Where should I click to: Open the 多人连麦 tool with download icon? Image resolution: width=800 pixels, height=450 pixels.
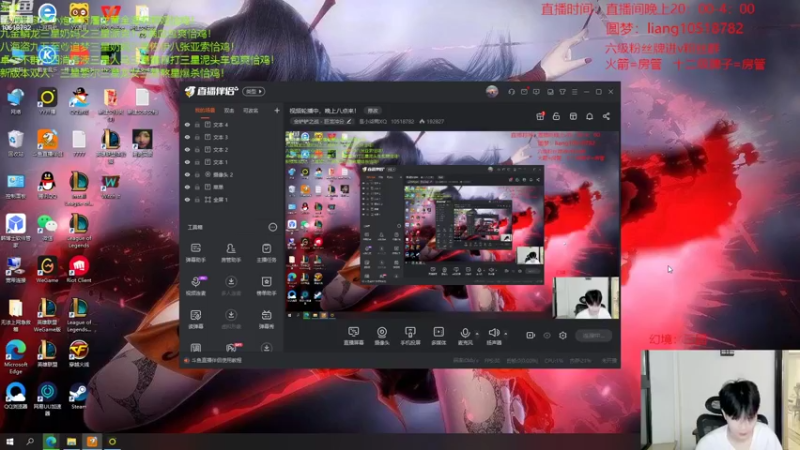[x=231, y=286]
